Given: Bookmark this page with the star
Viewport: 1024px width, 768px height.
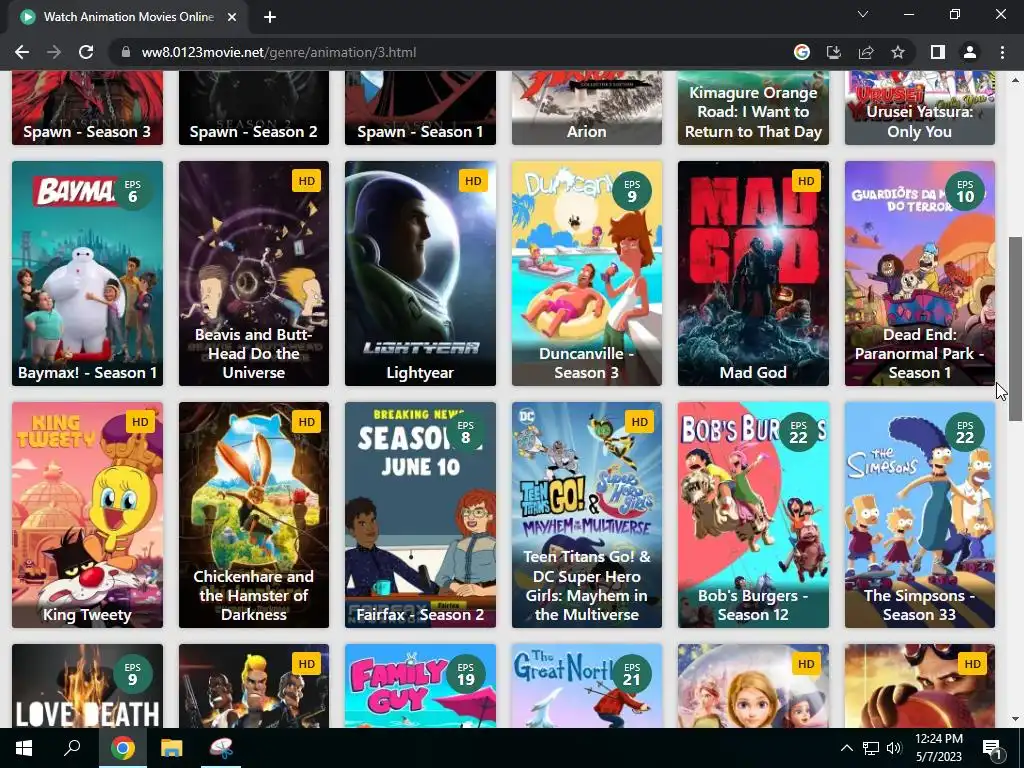Looking at the screenshot, I should (x=898, y=52).
